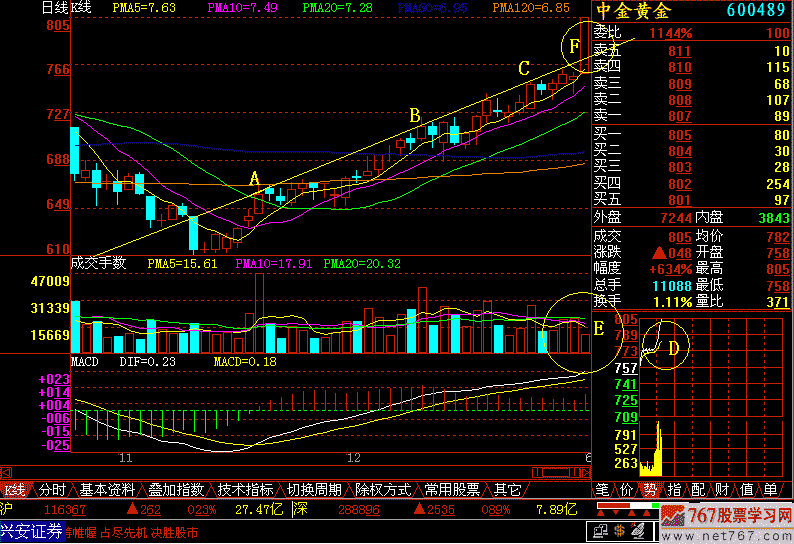Click the satellite dish icon
The width and height of the screenshot is (794, 544).
638,530
